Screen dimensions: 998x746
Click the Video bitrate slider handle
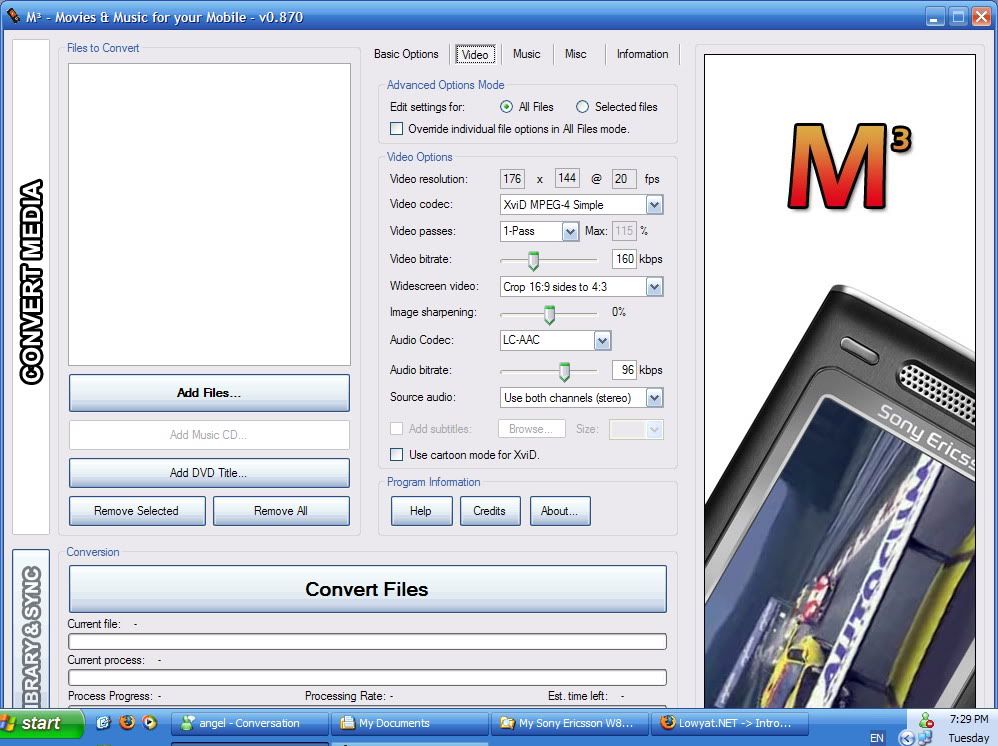click(x=533, y=260)
